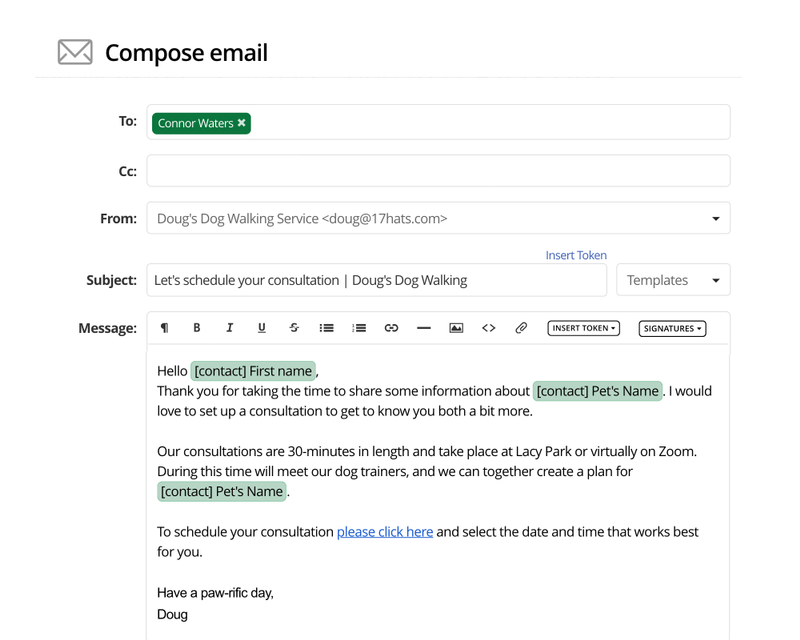Open the Insert Token dropdown in the toolbar
The width and height of the screenshot is (800, 640).
coord(583,328)
